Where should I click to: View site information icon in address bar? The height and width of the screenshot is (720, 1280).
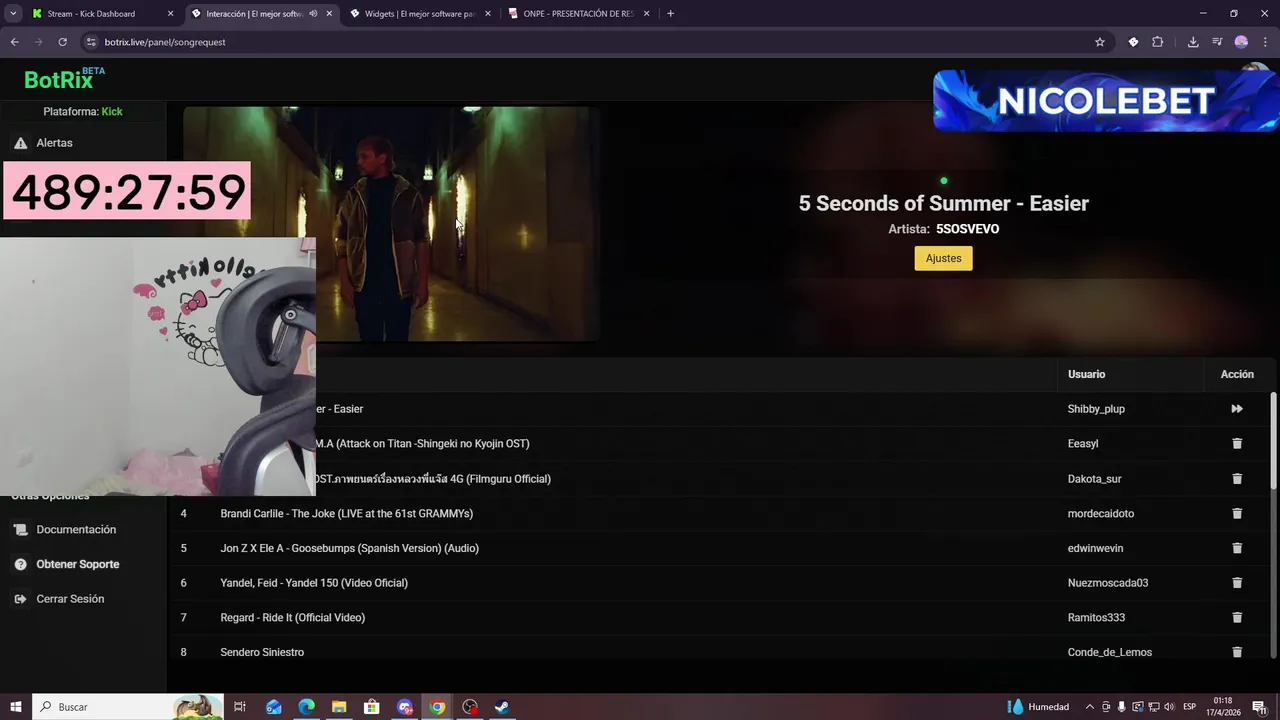(x=91, y=42)
